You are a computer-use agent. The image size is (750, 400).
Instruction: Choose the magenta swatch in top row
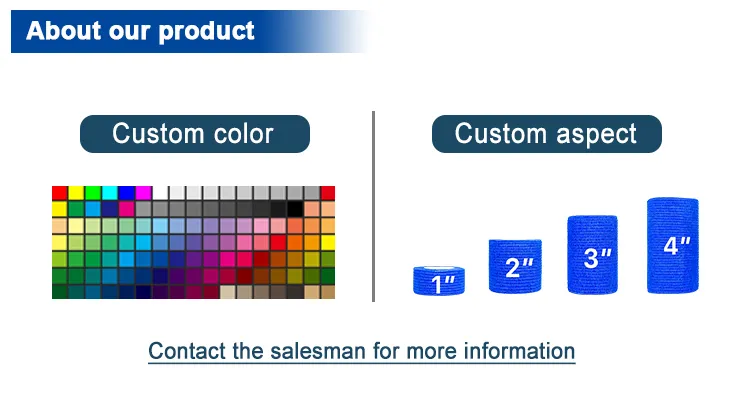pos(143,193)
